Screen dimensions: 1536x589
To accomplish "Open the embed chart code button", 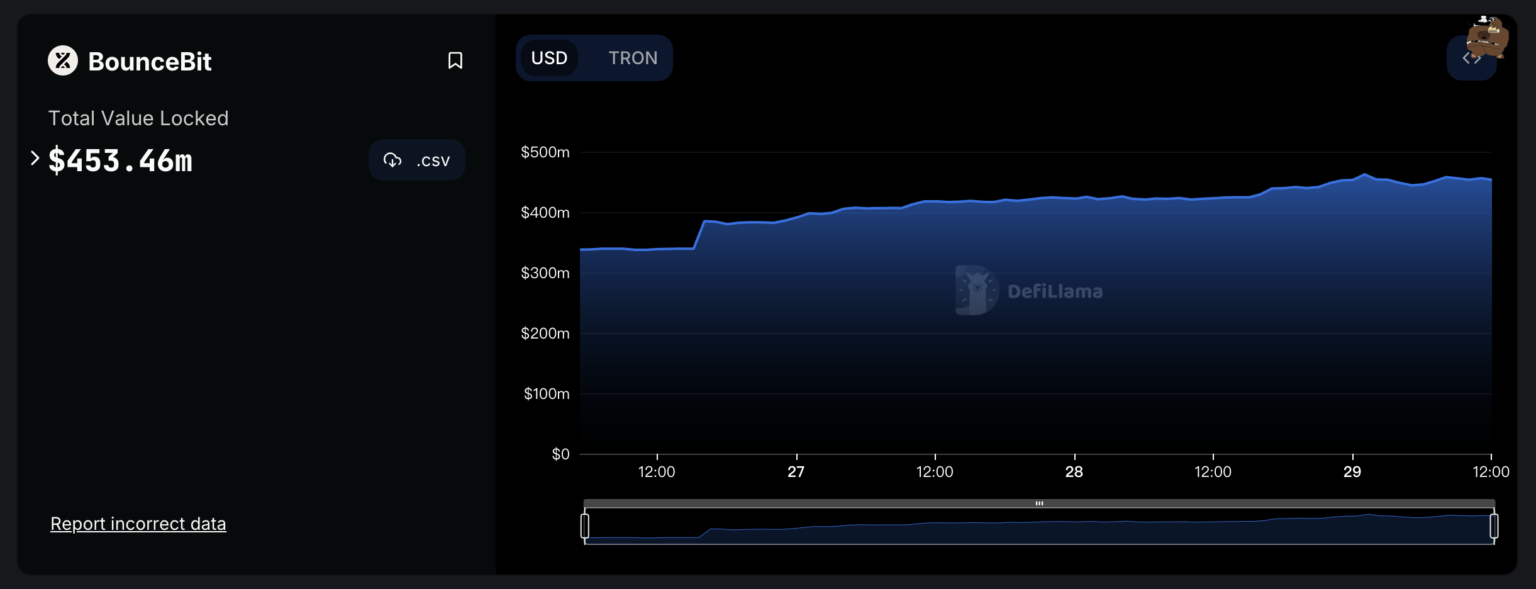I will pos(1470,59).
